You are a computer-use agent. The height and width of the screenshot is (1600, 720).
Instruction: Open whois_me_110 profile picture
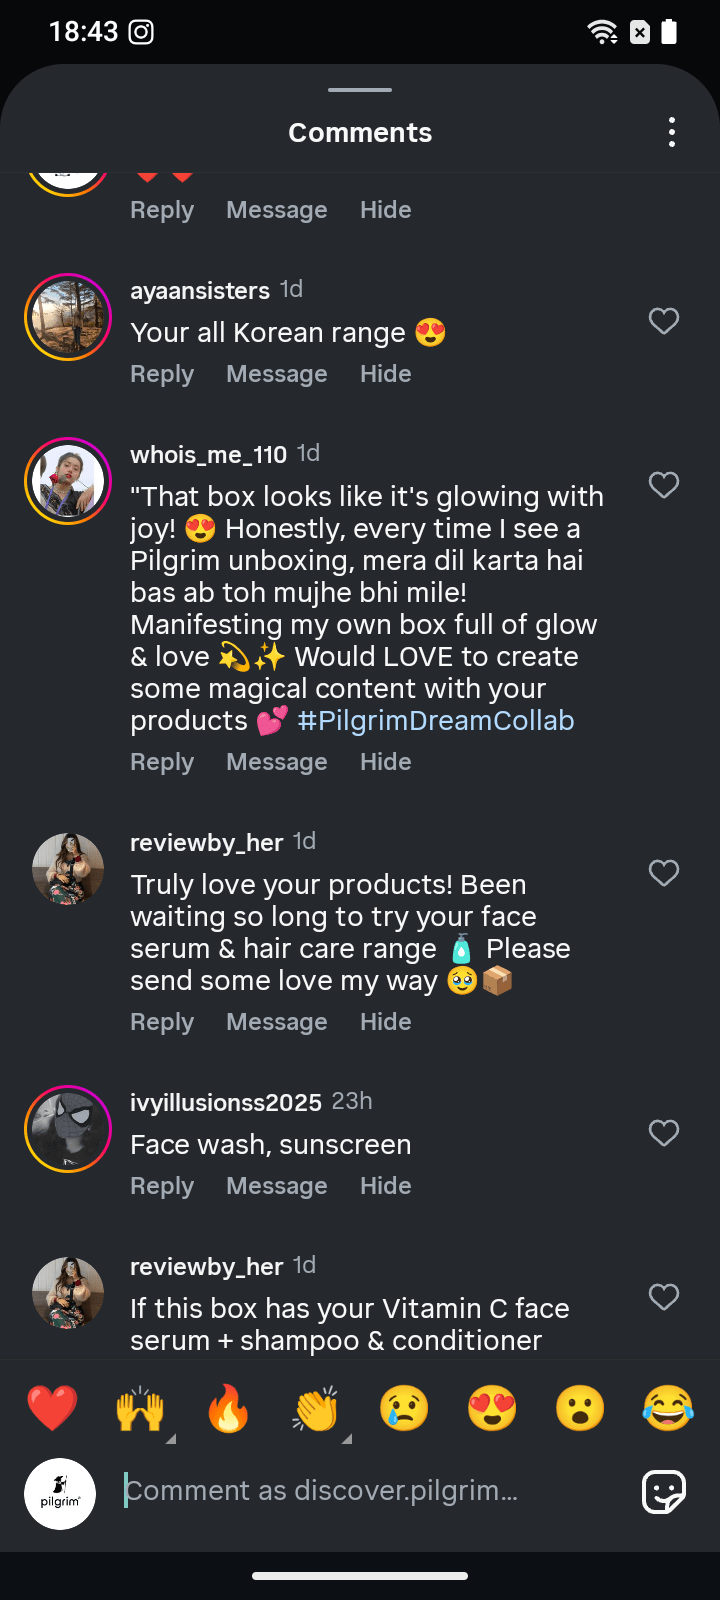68,481
